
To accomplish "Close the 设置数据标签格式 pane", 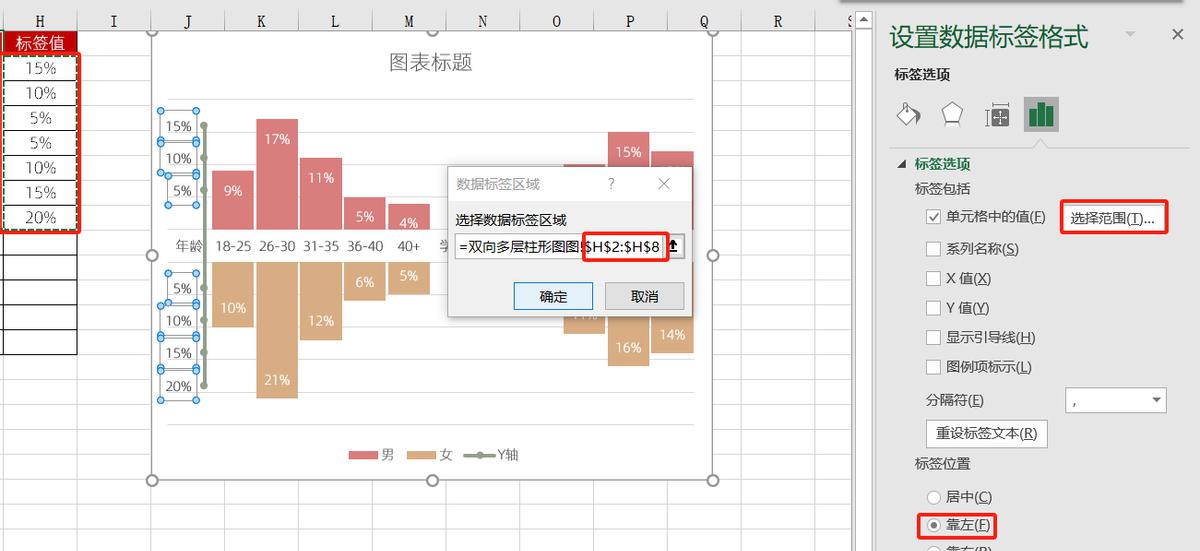I will pos(1177,34).
